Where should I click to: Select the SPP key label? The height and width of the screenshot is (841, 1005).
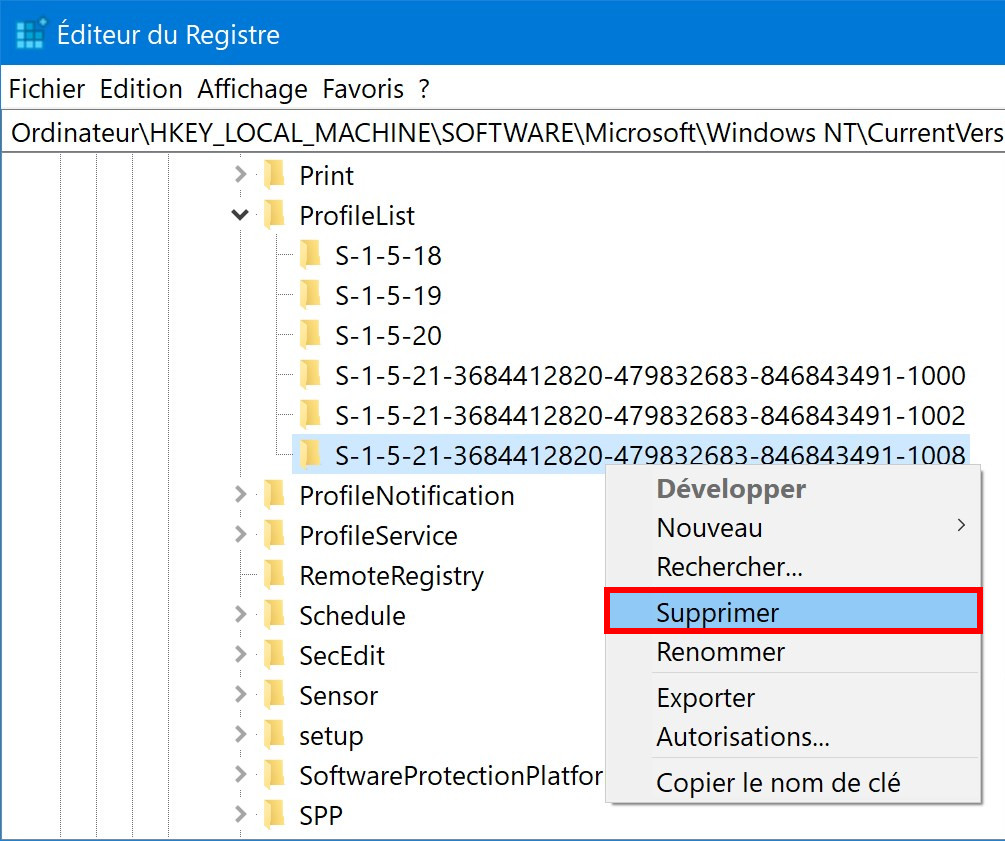[x=320, y=816]
